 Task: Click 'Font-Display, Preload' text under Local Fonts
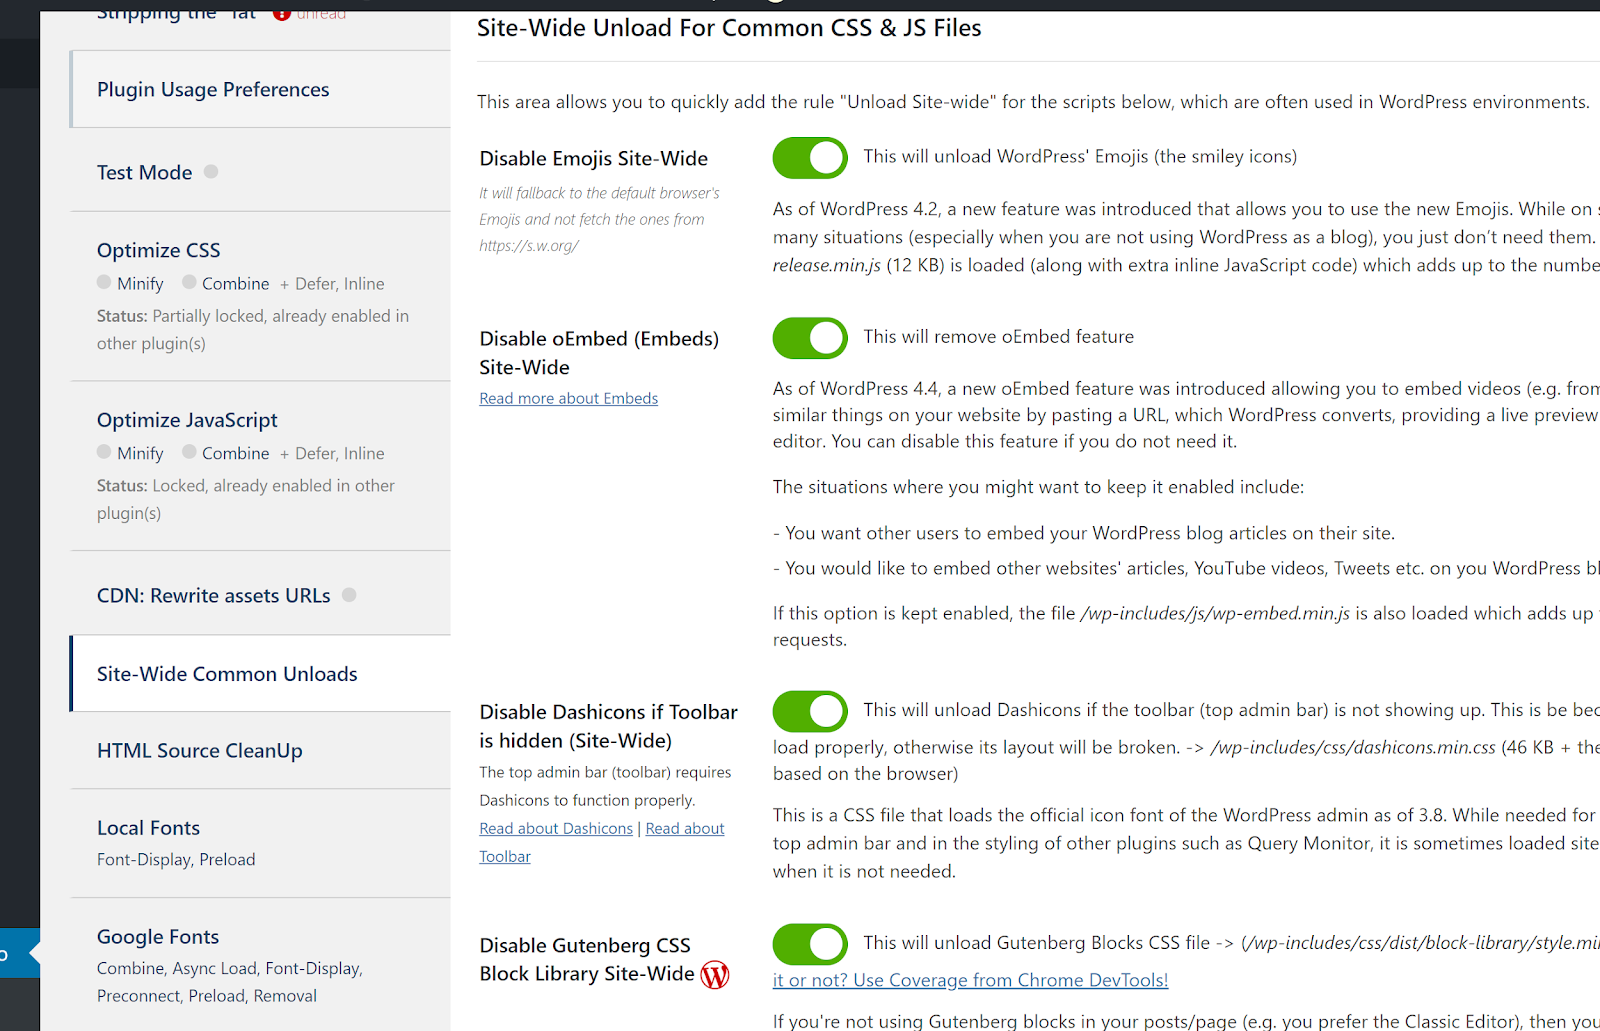tap(176, 859)
